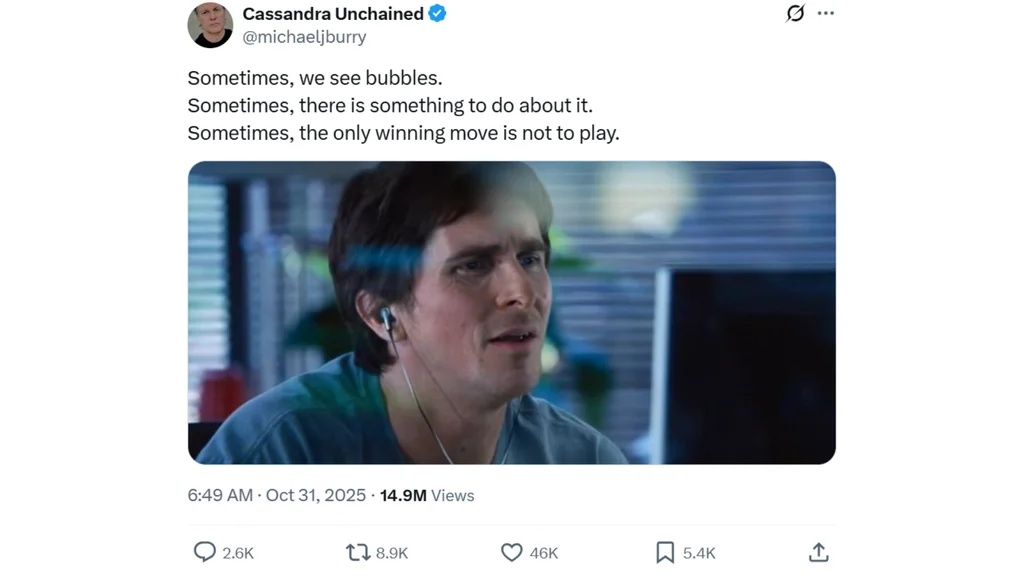Viewport: 1024px width, 576px height.
Task: Click the blue verified checkmark badge
Action: [437, 13]
